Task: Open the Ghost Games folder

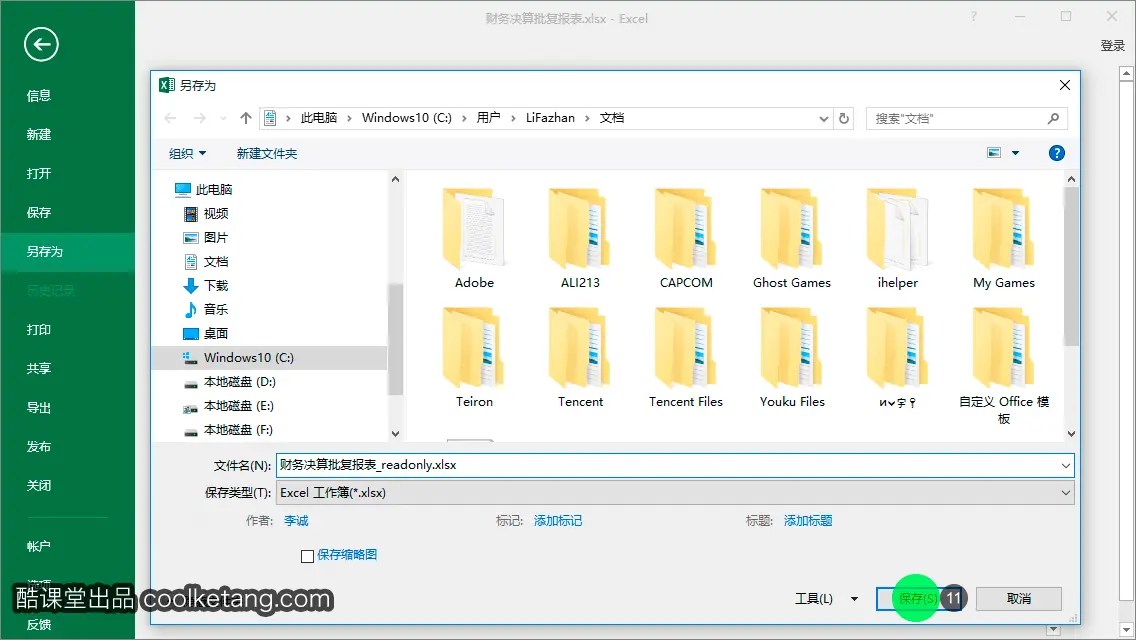Action: click(x=792, y=239)
